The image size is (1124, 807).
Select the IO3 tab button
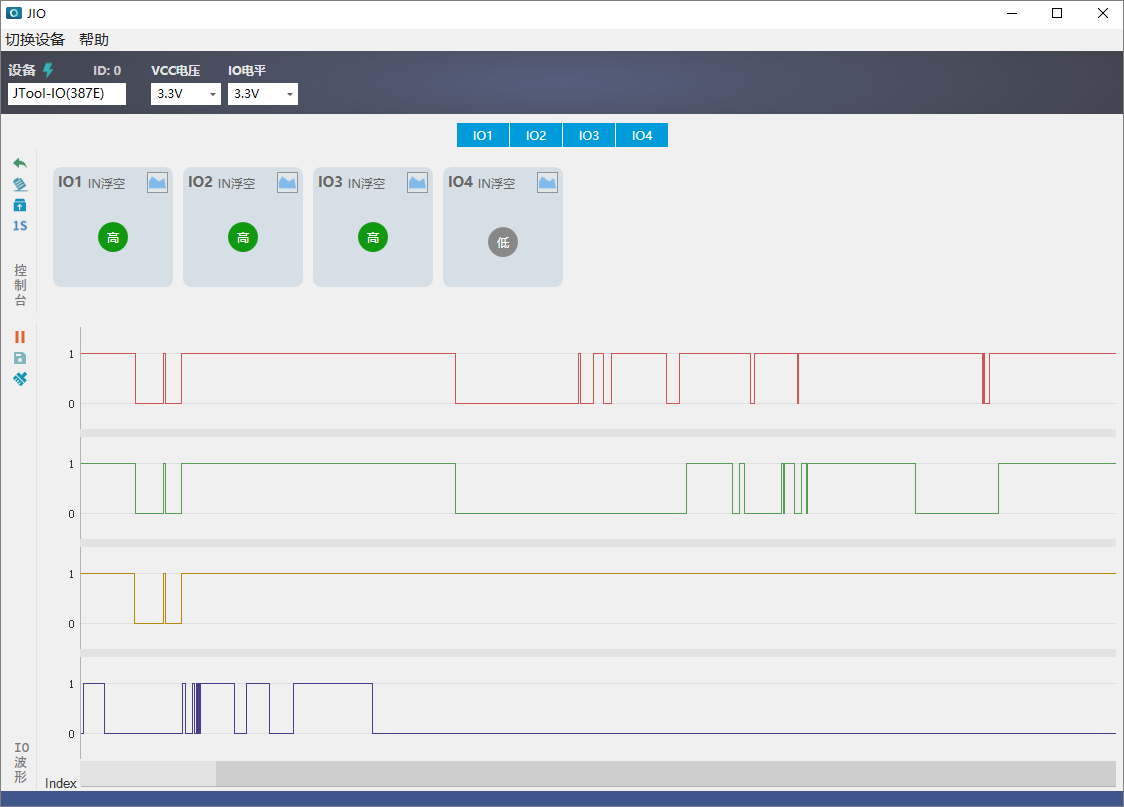tap(589, 135)
